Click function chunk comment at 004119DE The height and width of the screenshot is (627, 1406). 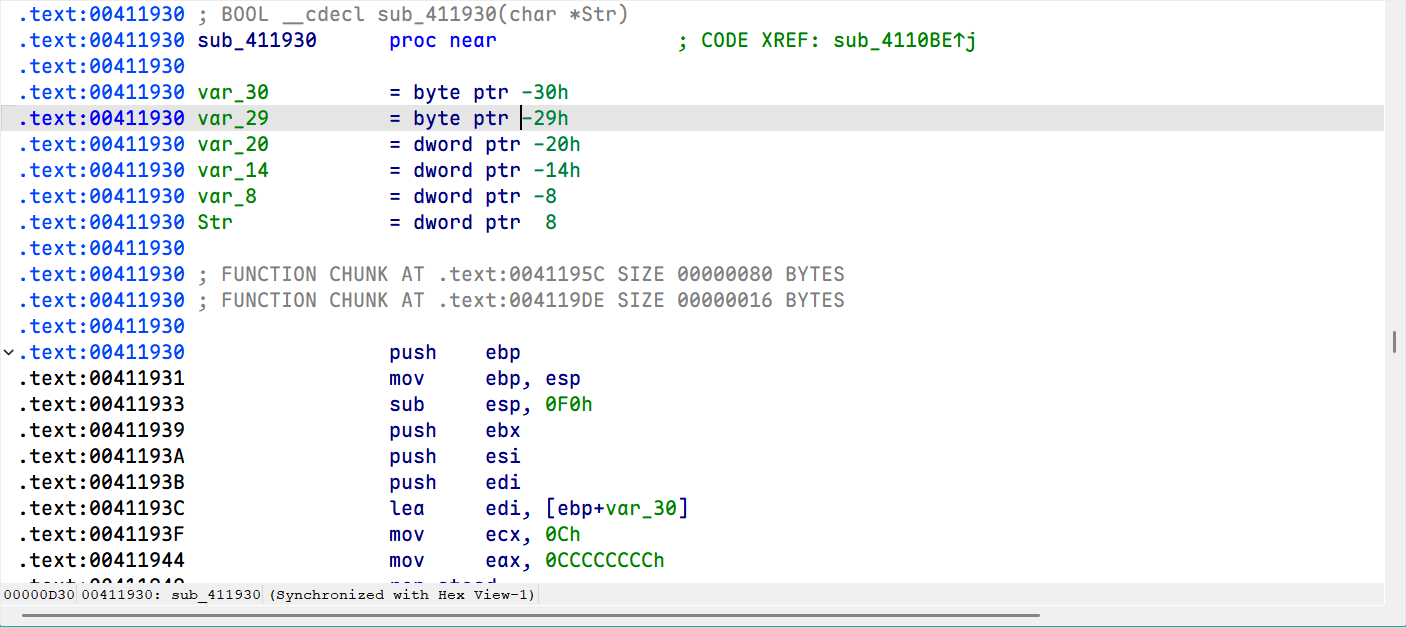[x=521, y=300]
